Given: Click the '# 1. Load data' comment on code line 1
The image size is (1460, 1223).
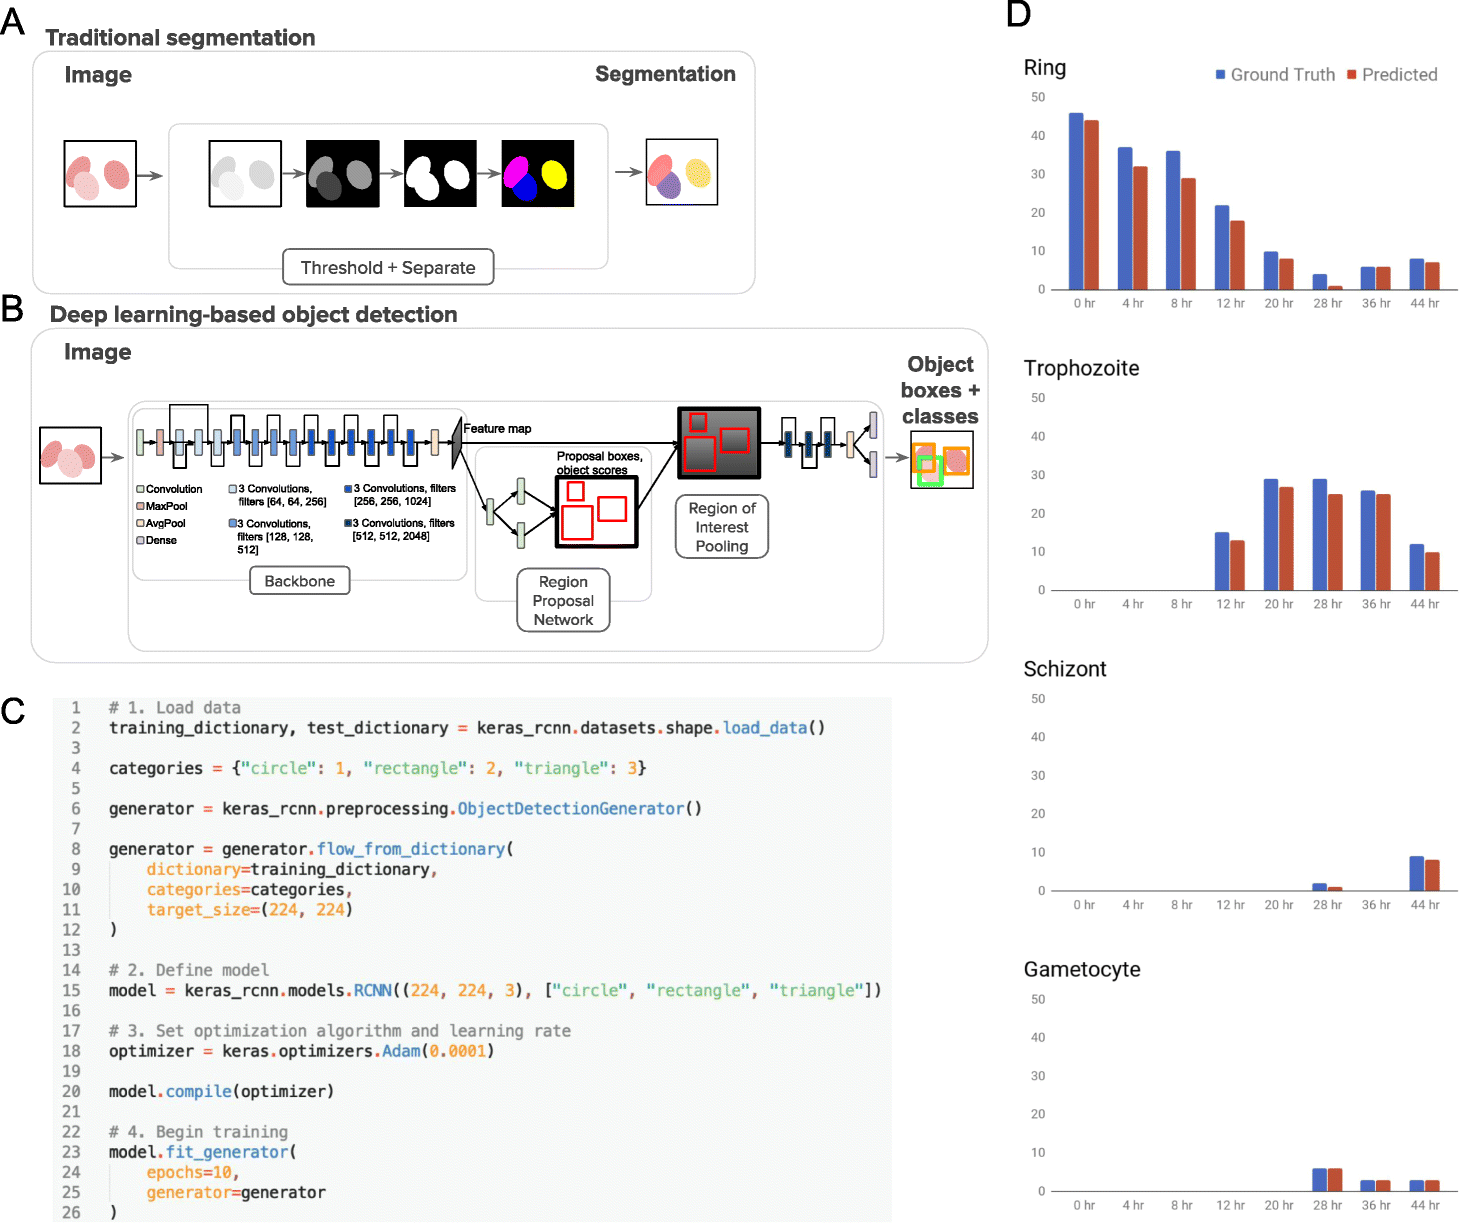Looking at the screenshot, I should pyautogui.click(x=175, y=708).
